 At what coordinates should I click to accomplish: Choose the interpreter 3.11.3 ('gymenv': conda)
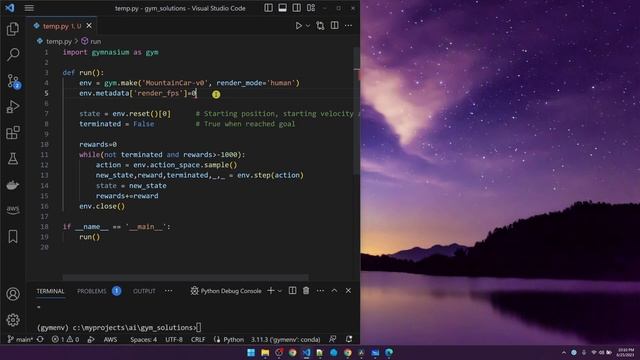285,339
